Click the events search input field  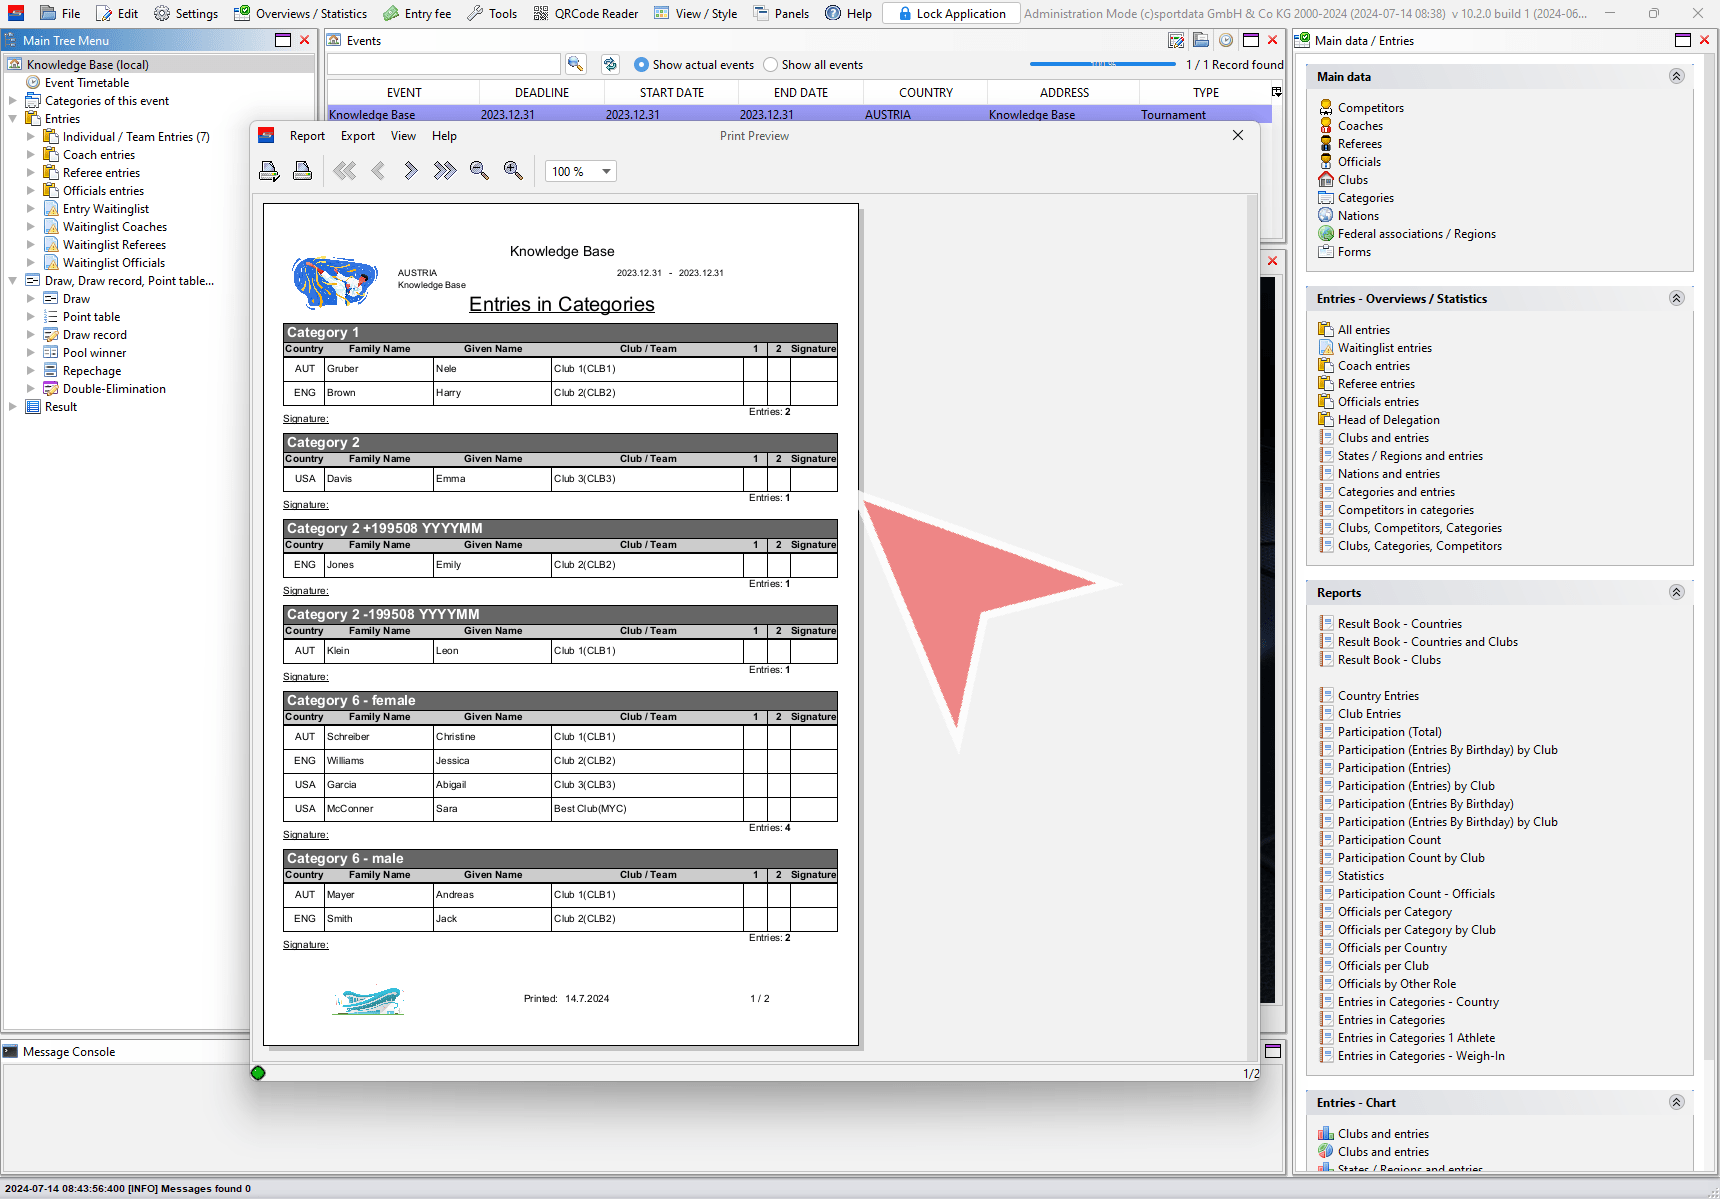coord(444,64)
